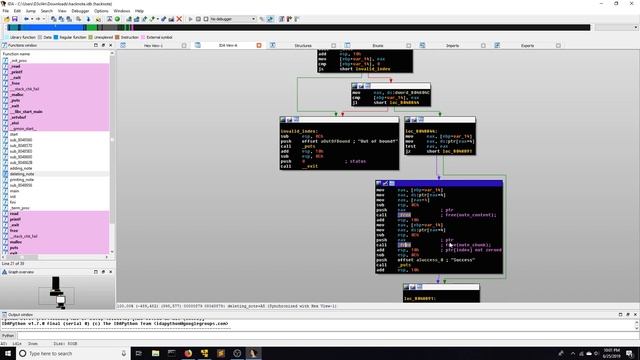Click the Function name column header
Image resolution: width=640 pixels, height=360 pixels.
[55, 54]
